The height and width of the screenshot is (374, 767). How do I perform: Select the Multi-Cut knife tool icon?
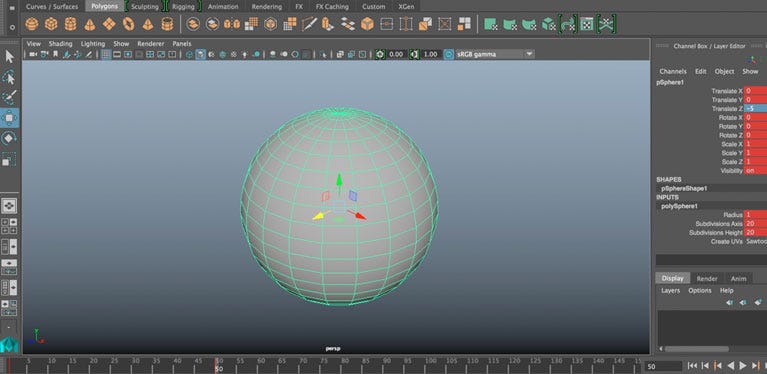click(x=309, y=24)
